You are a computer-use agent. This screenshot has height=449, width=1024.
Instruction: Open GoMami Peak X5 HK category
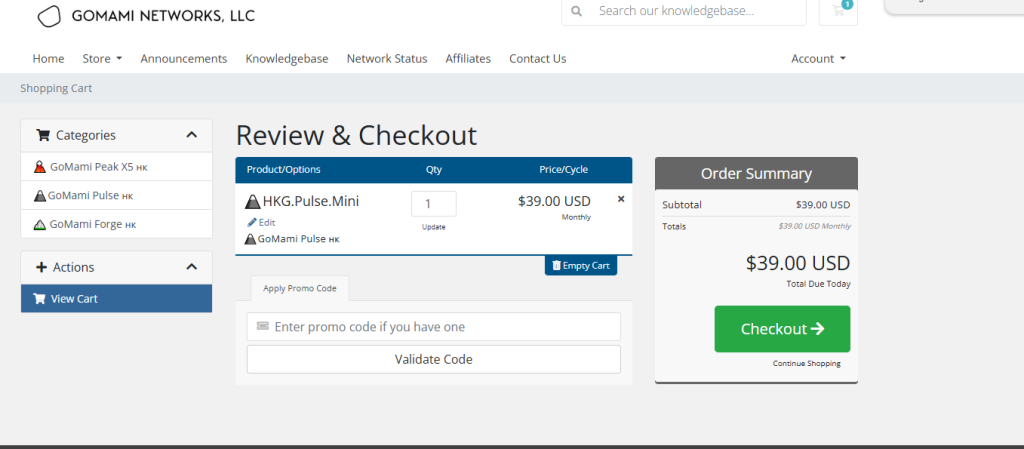116,167
